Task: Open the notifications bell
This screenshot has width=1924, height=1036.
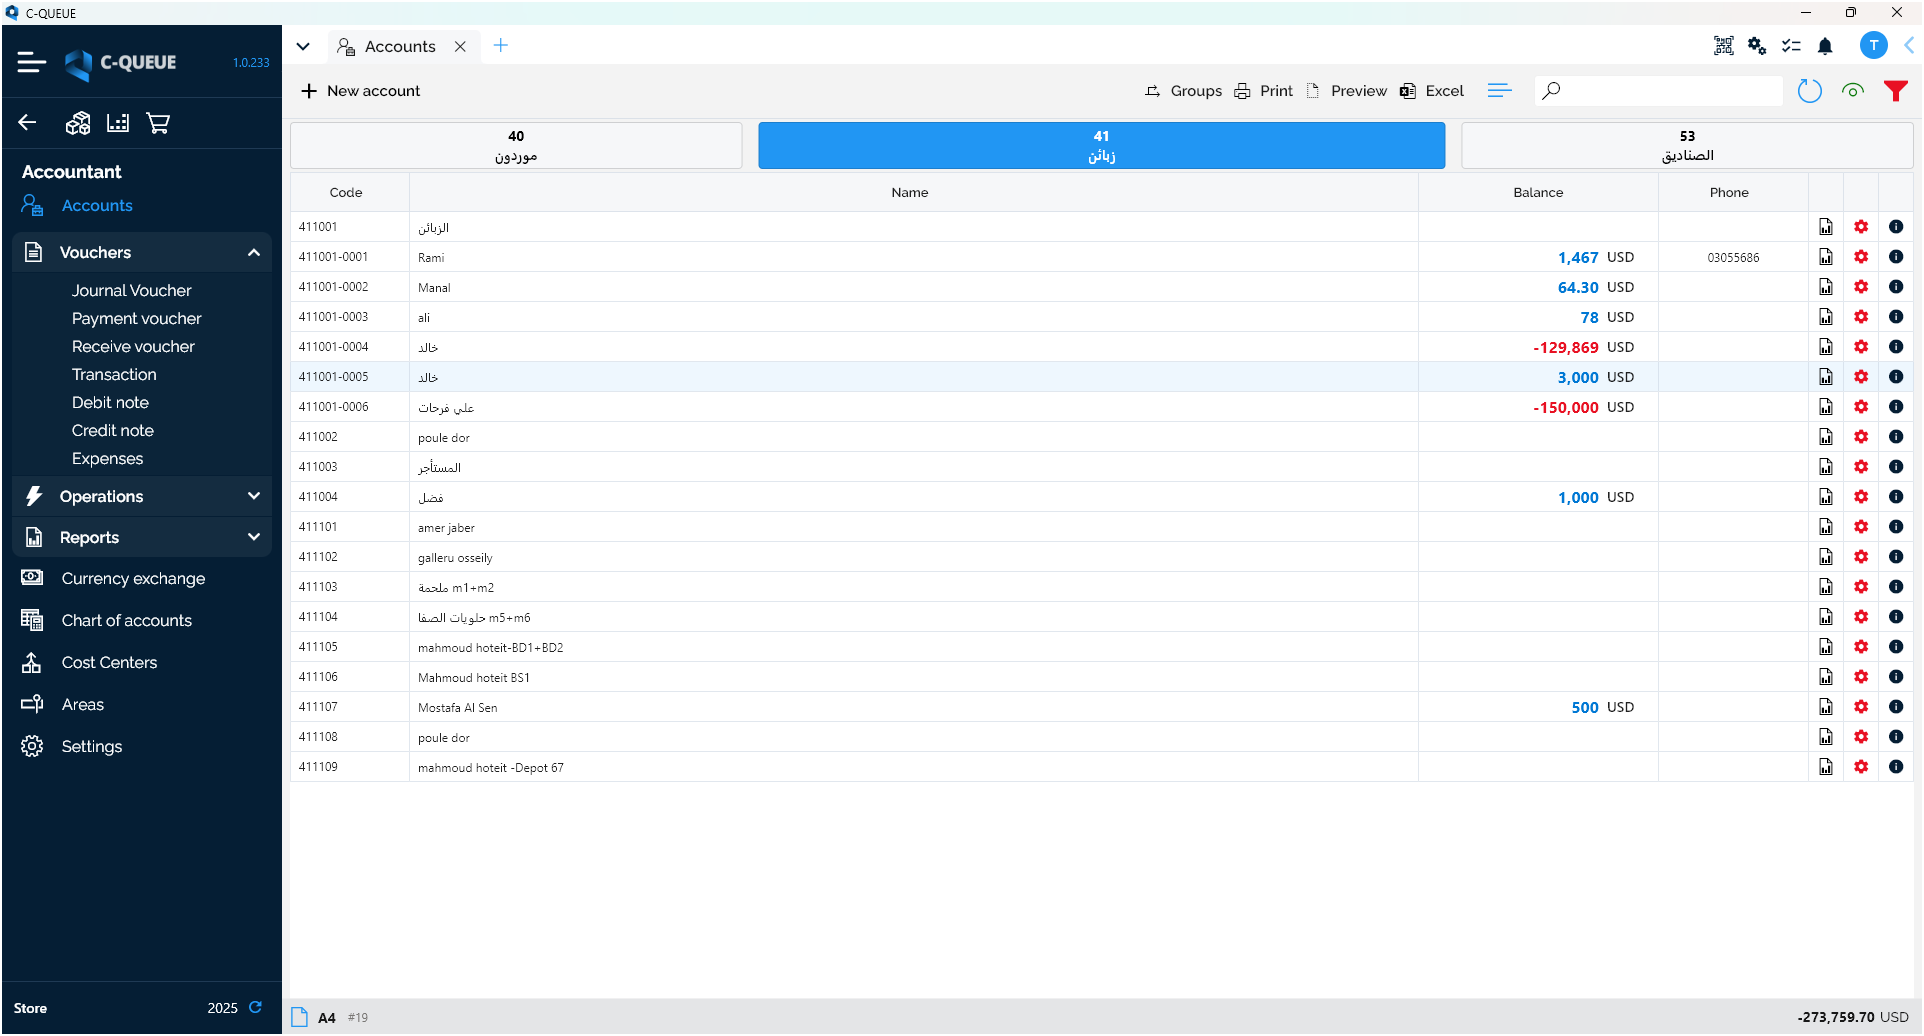Action: click(x=1825, y=46)
